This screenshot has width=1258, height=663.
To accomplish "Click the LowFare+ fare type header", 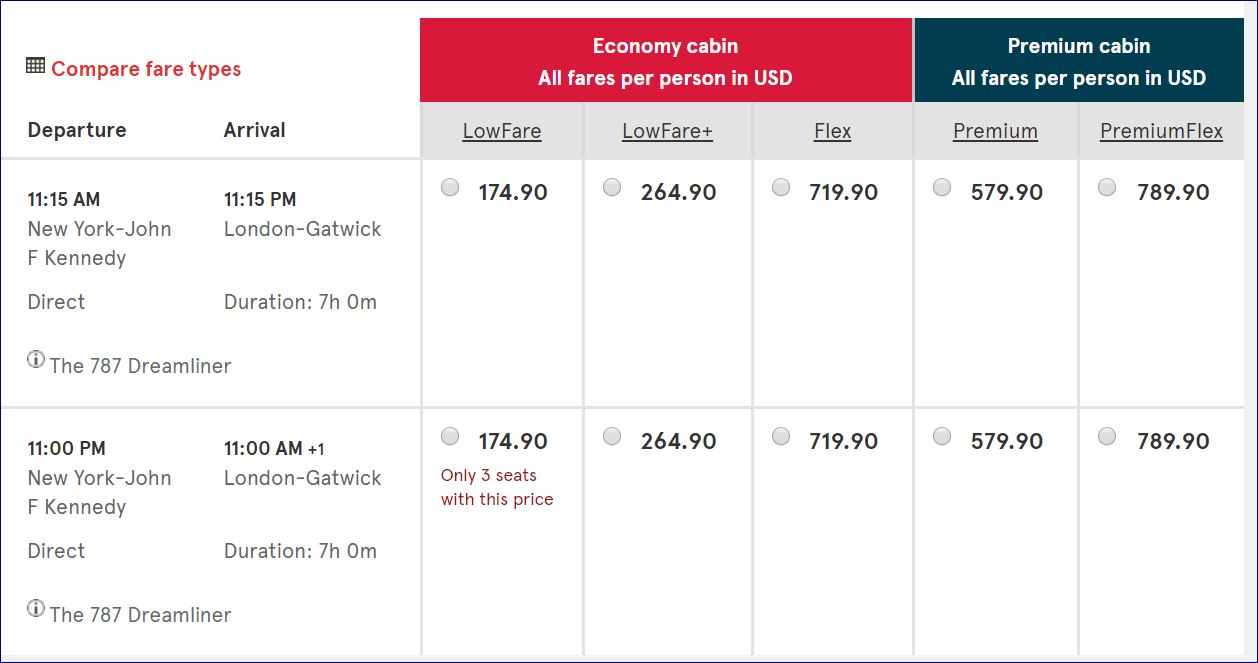I will click(x=667, y=131).
